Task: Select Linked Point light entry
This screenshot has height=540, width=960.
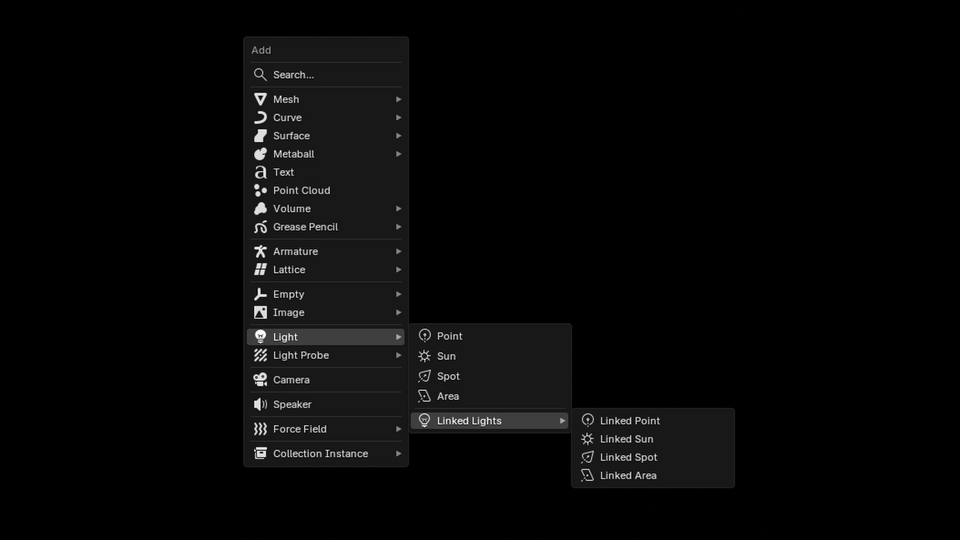Action: (629, 421)
